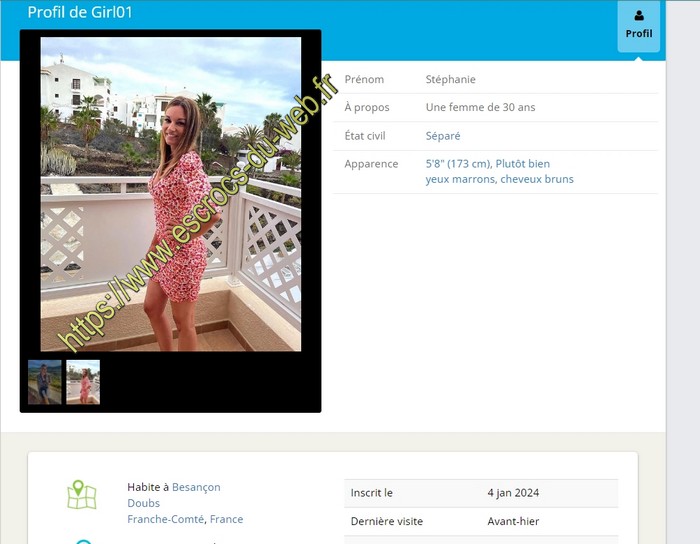700x544 pixels.
Task: Click the green map location icon
Action: [82, 494]
